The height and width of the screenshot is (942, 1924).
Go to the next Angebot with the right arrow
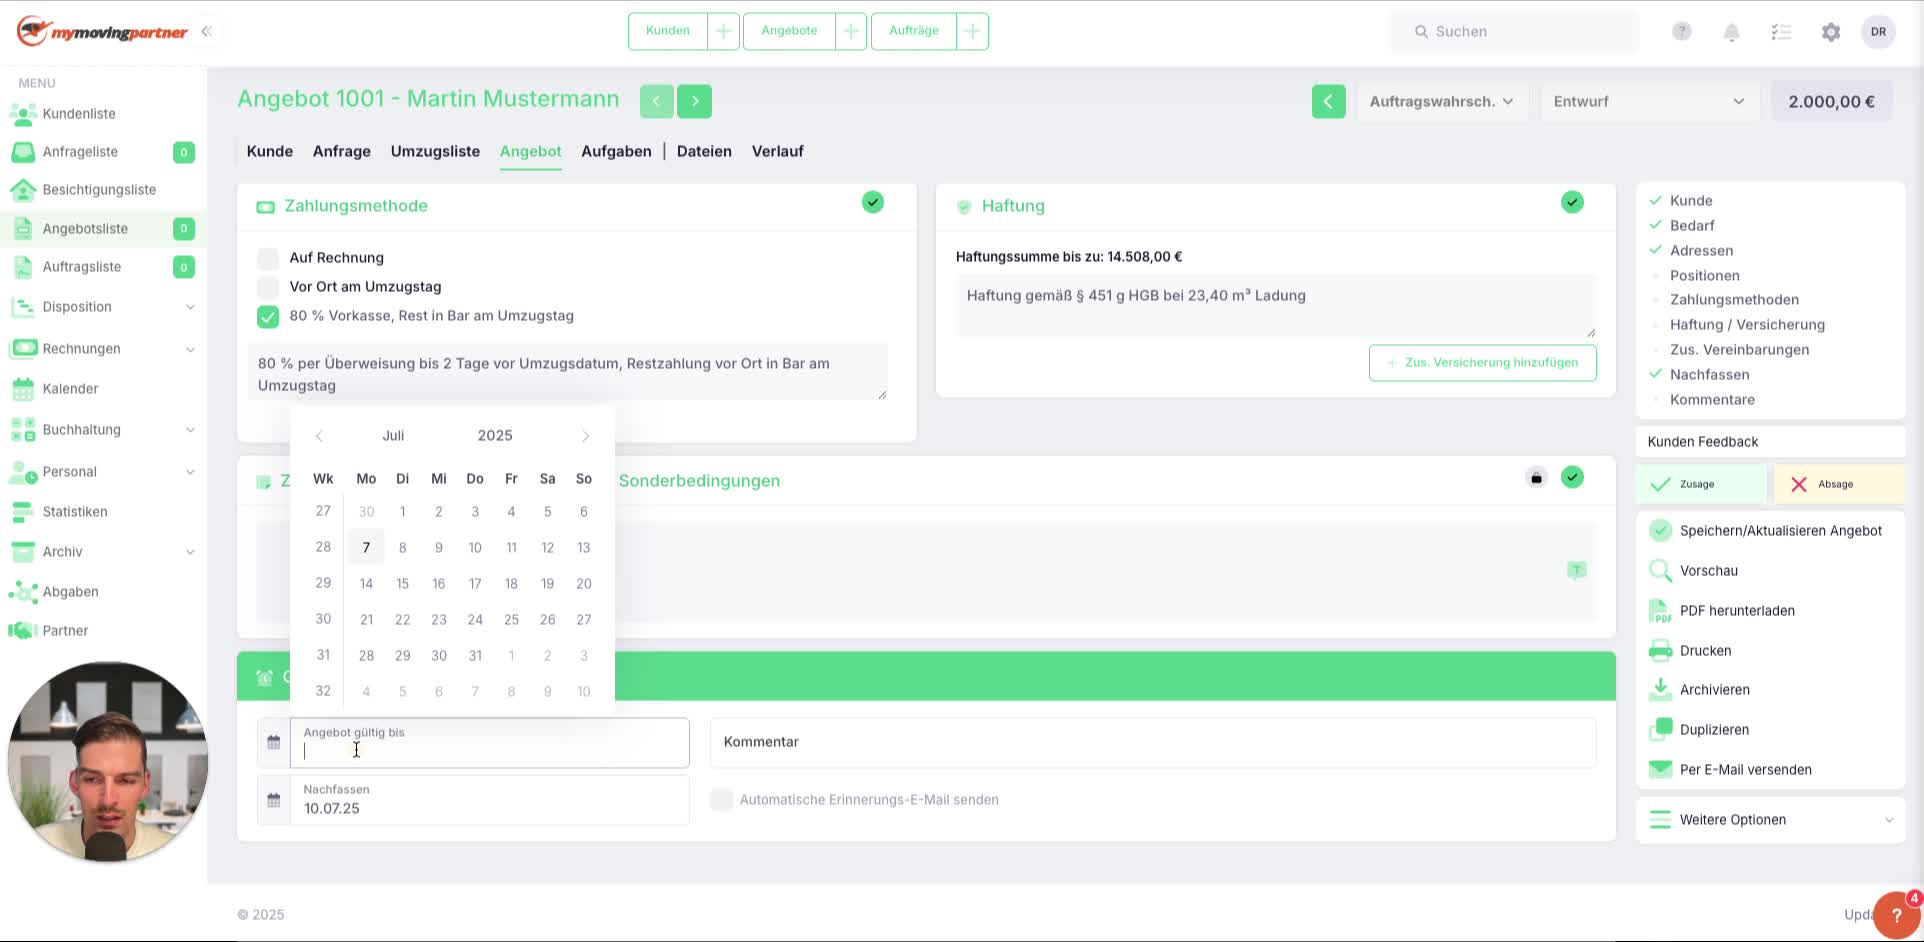(x=695, y=101)
